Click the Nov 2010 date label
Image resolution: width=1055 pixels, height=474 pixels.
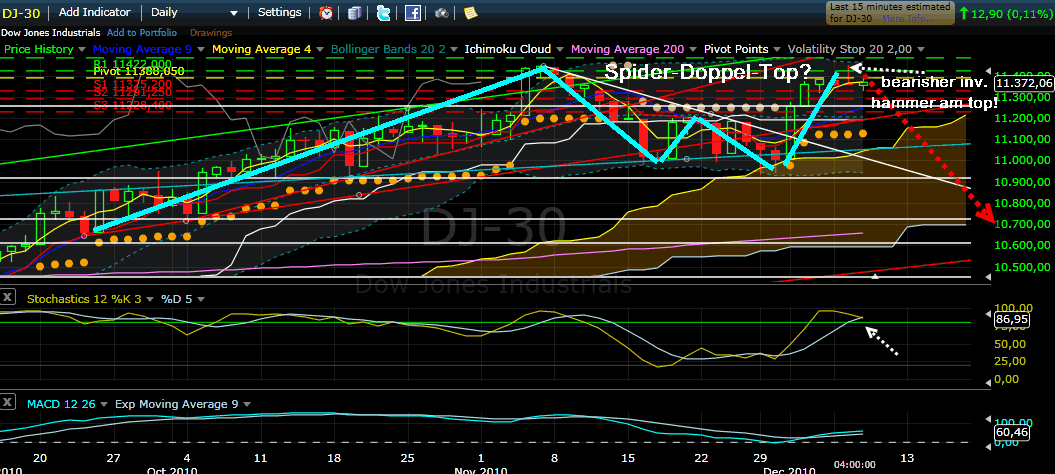[480, 471]
